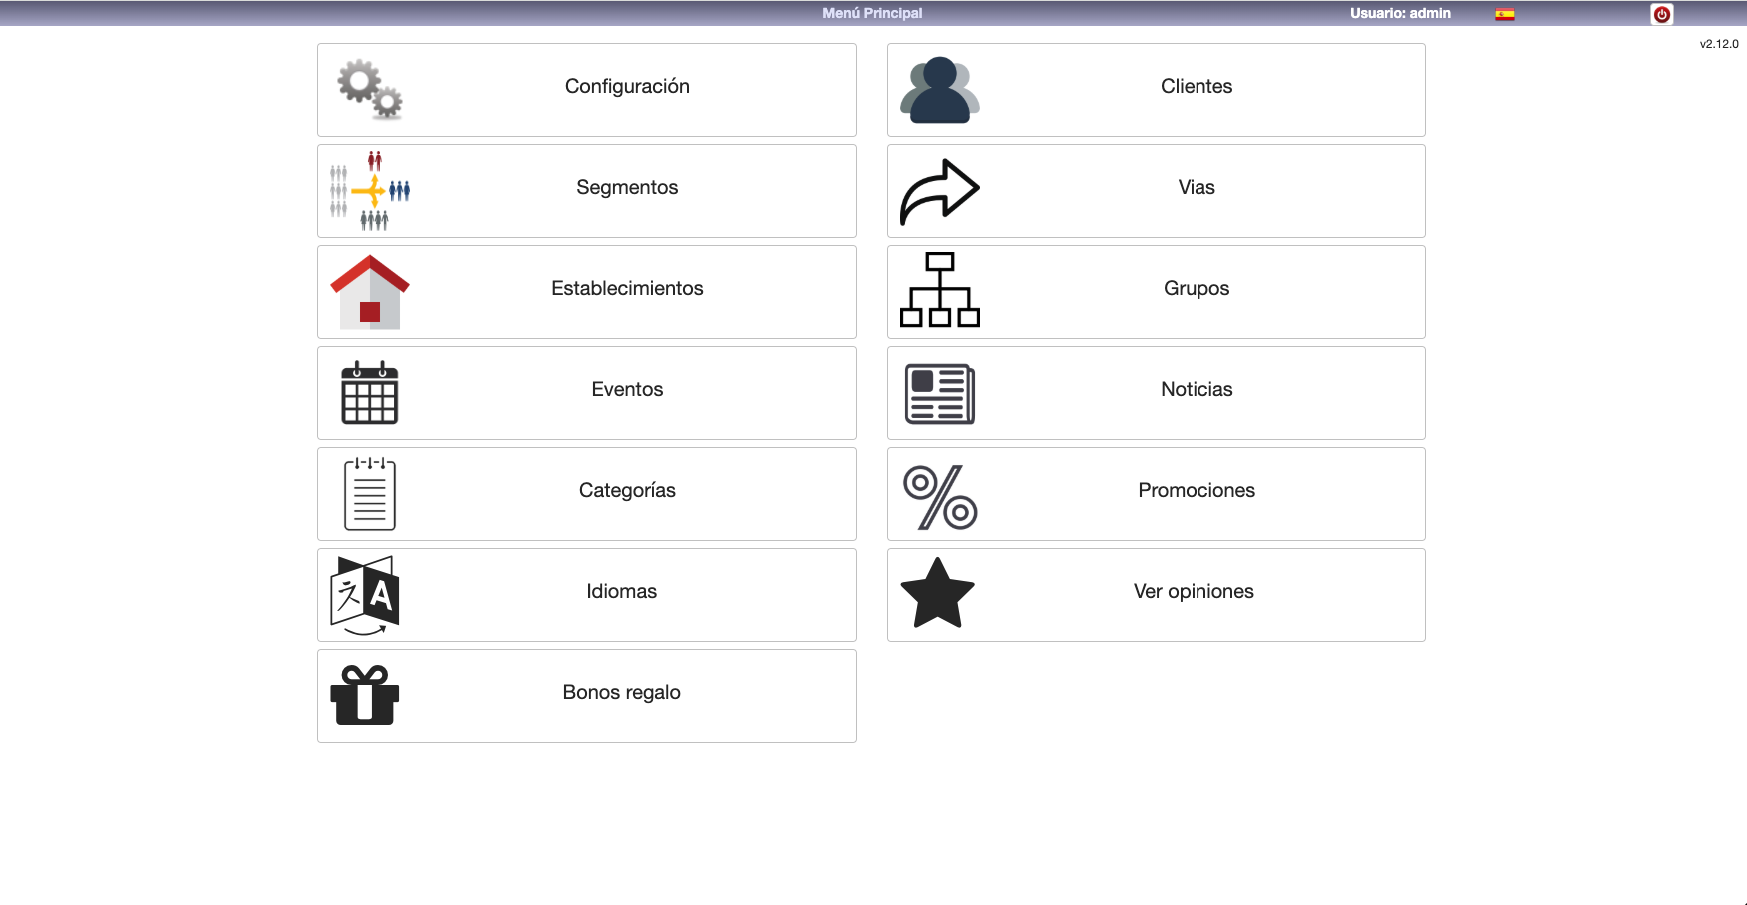The height and width of the screenshot is (905, 1747).
Task: Open the Establecimientos section
Action: 627,289
